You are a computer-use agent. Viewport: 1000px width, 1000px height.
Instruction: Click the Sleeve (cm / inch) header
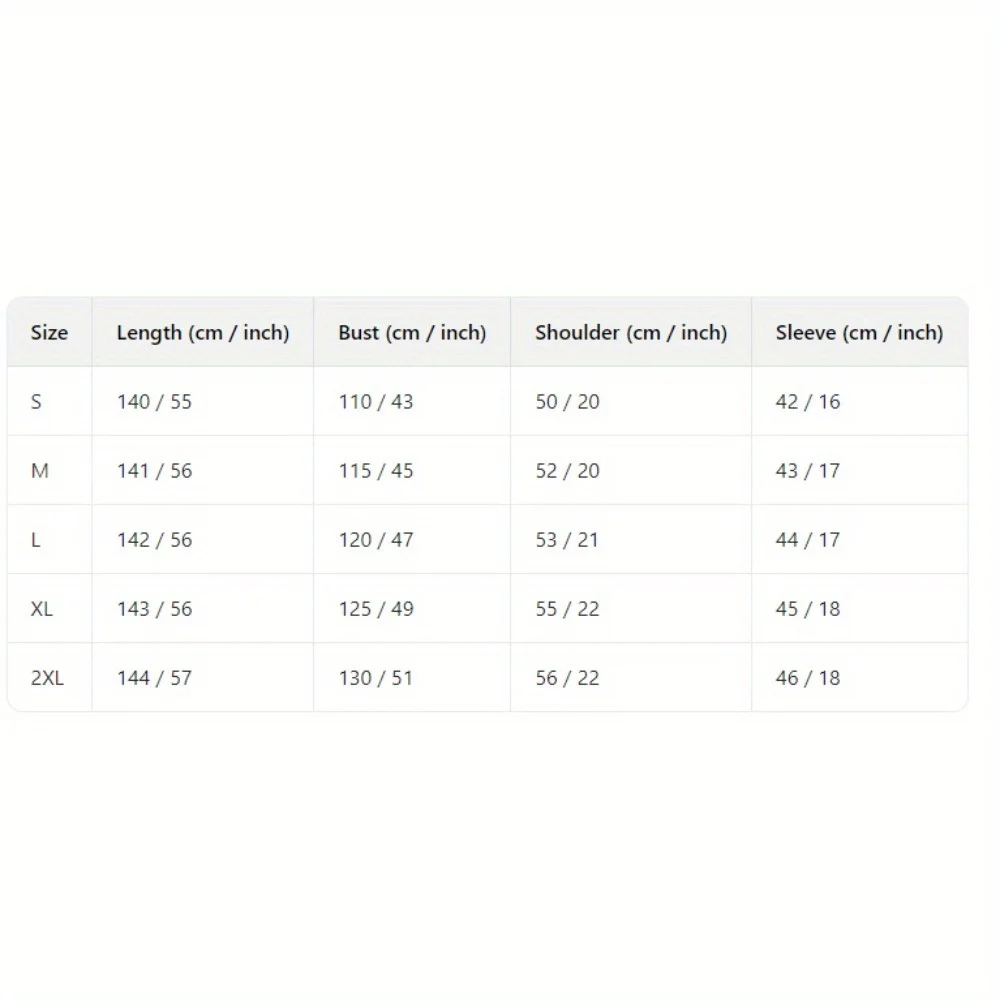pyautogui.click(x=859, y=333)
